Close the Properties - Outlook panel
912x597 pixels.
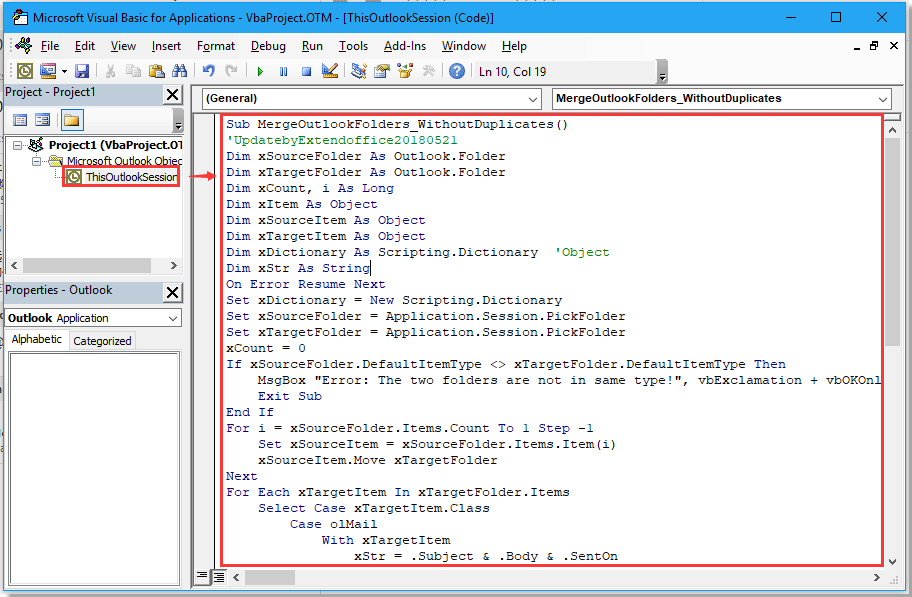[172, 292]
